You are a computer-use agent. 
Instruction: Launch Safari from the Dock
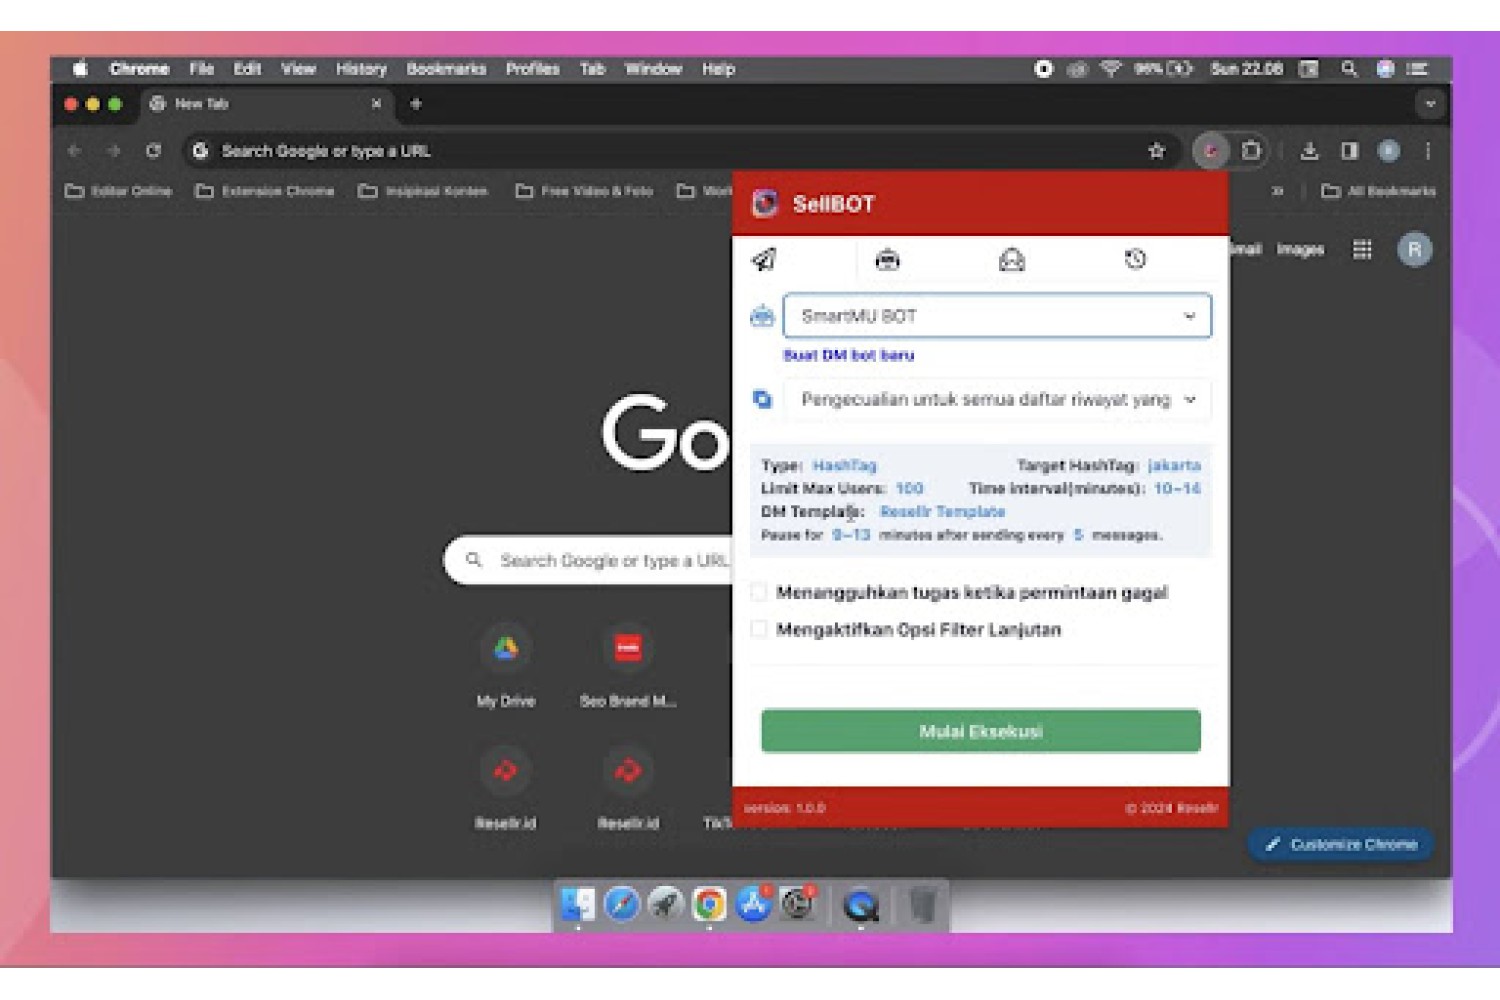pos(622,905)
